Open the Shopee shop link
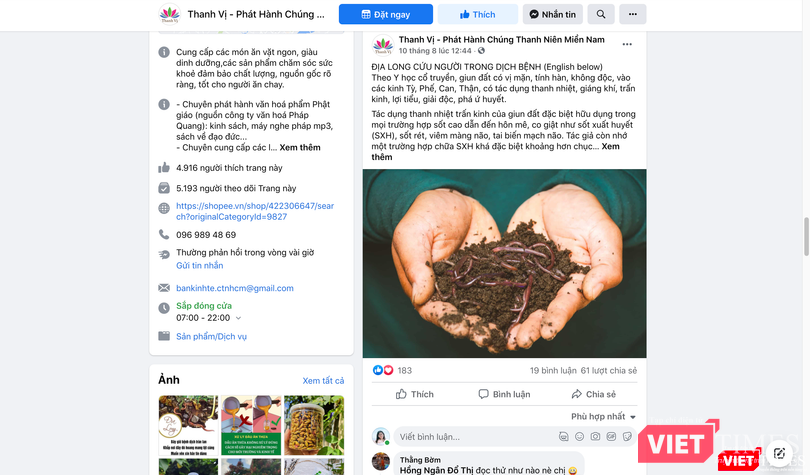This screenshot has height=475, width=810. coord(255,211)
